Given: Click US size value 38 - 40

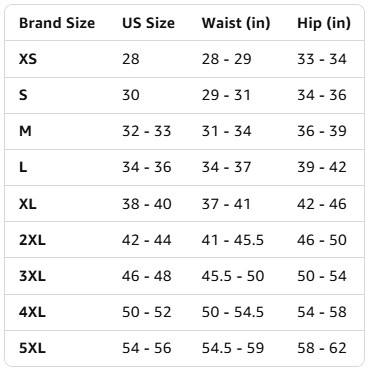Looking at the screenshot, I should (147, 204).
